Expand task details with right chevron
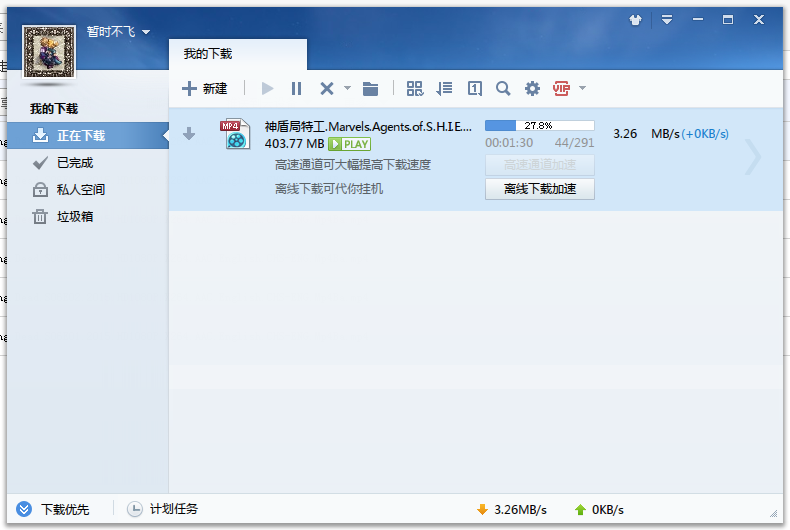Viewport: 790px width, 530px height. click(x=753, y=157)
